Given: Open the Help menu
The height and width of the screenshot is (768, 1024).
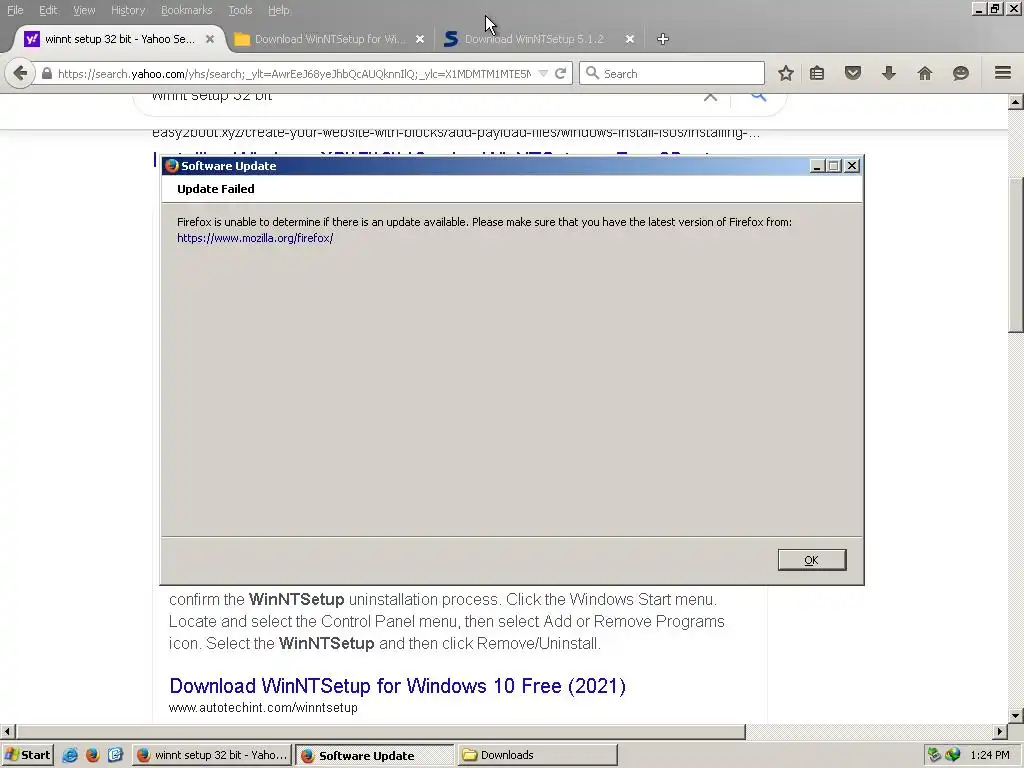Looking at the screenshot, I should [278, 10].
